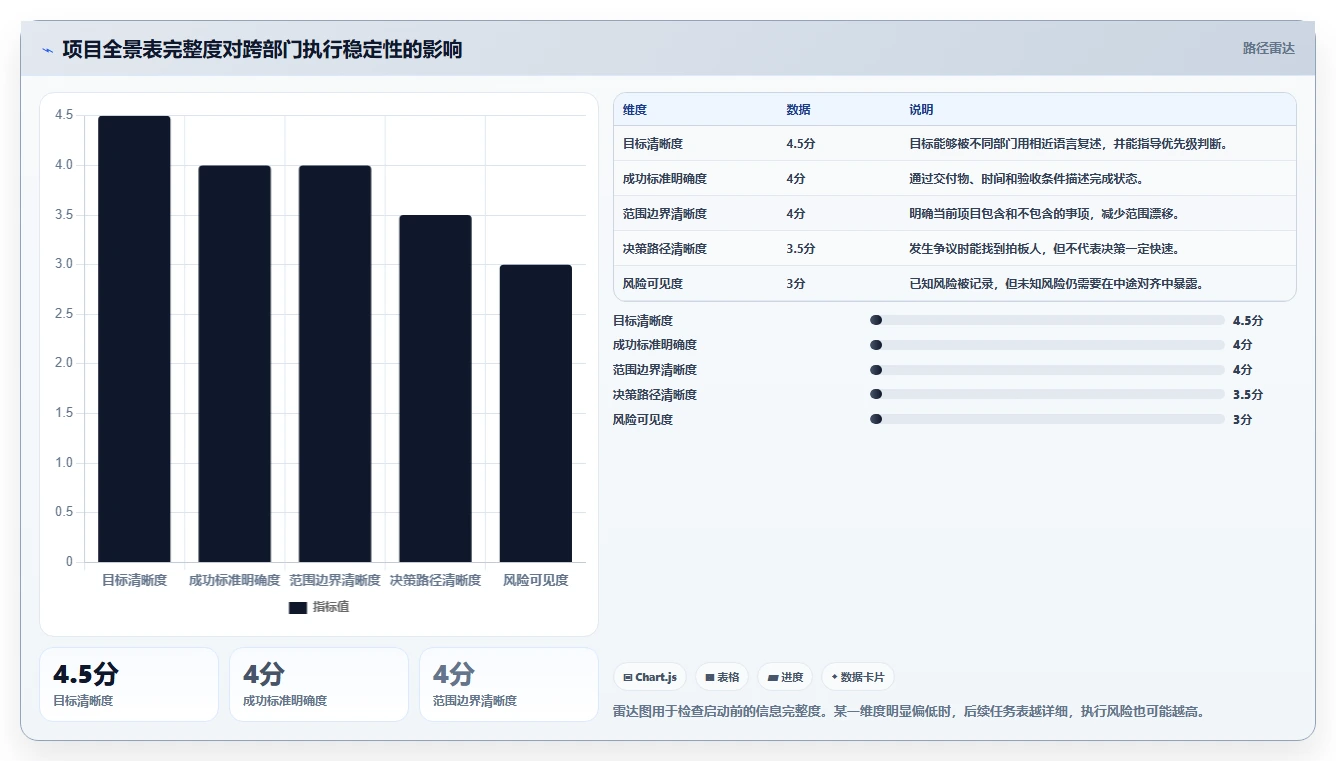Click the 风险可见度 progress bar

(x=1047, y=419)
